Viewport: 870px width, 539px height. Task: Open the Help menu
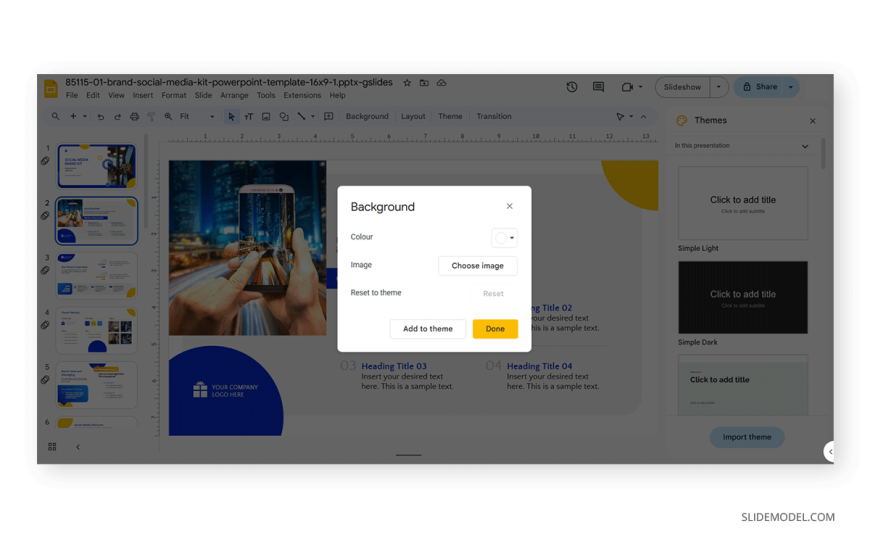pyautogui.click(x=337, y=95)
